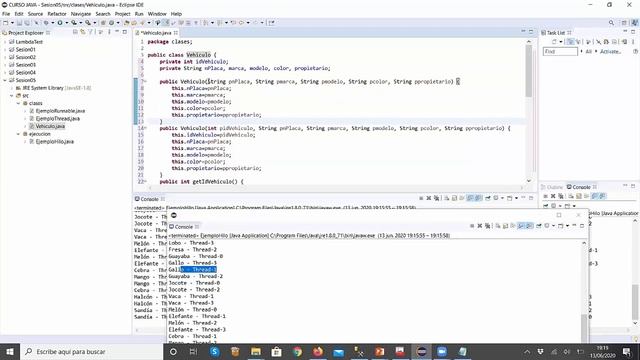Click the Open Type toolbar icon
640x360 pixels.
tap(126, 23)
